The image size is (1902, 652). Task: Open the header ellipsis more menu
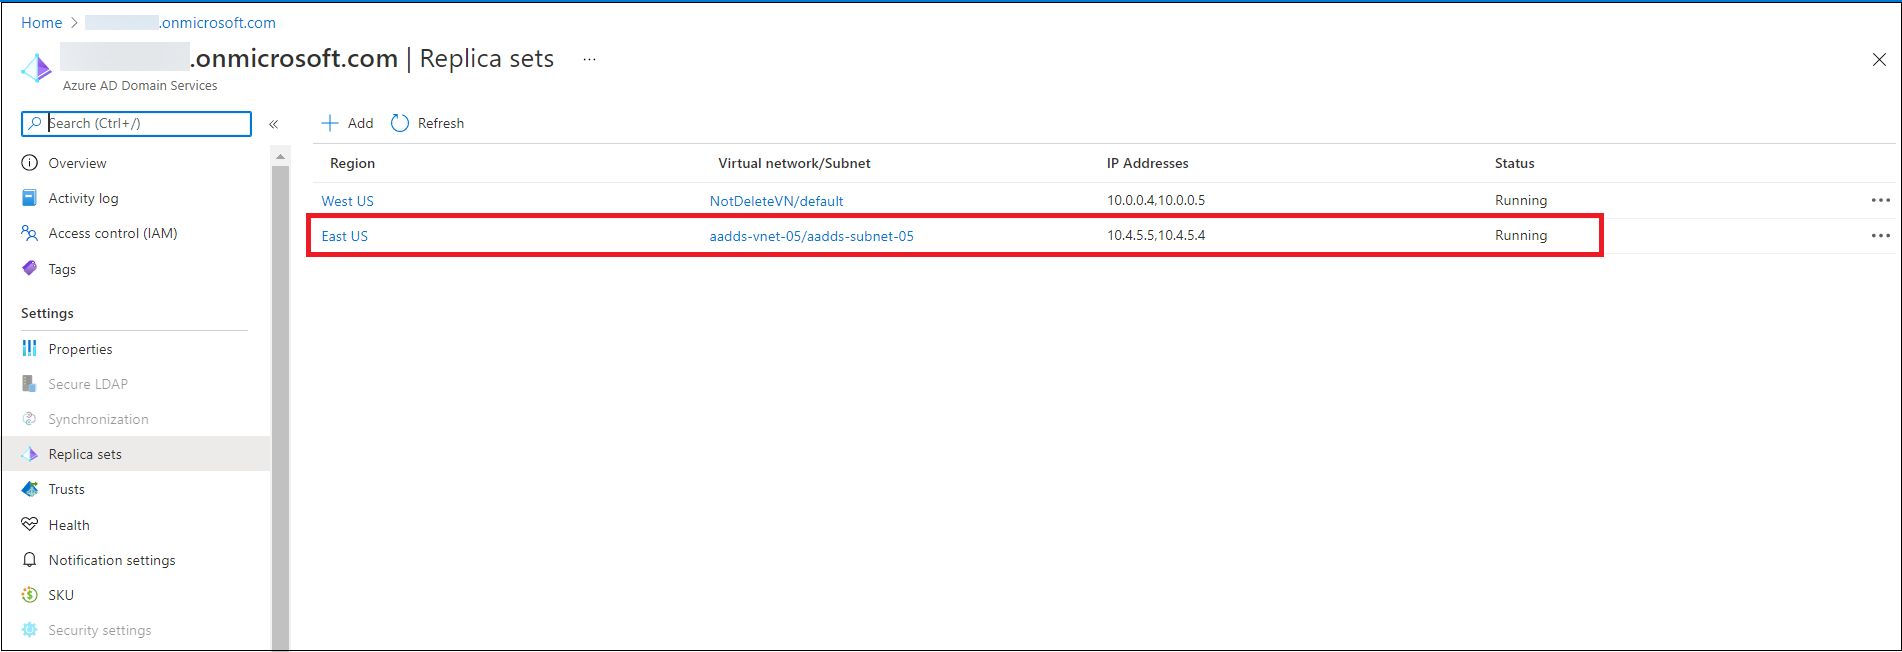(590, 60)
